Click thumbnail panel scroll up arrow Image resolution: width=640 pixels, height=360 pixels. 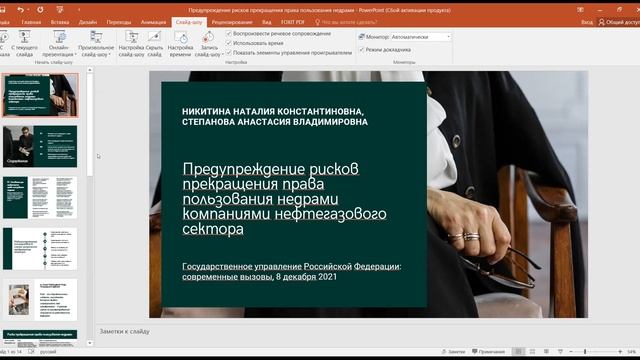pos(90,70)
